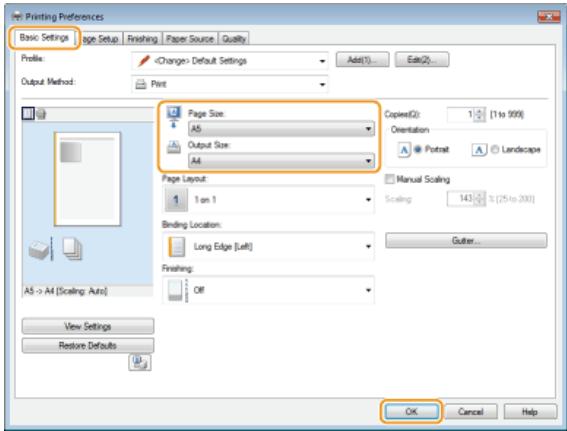Viewport: 567px width, 431px height.
Task: Click the stacked pages icon in preview
Action: coord(72,249)
